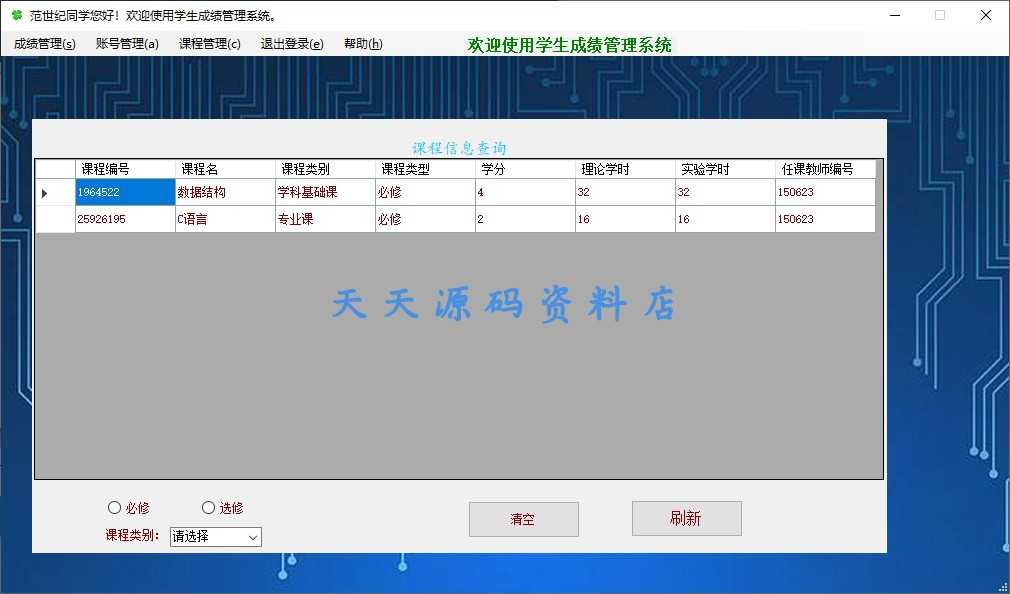1010x594 pixels.
Task: Open the 成绩管理(s) menu
Action: point(44,44)
